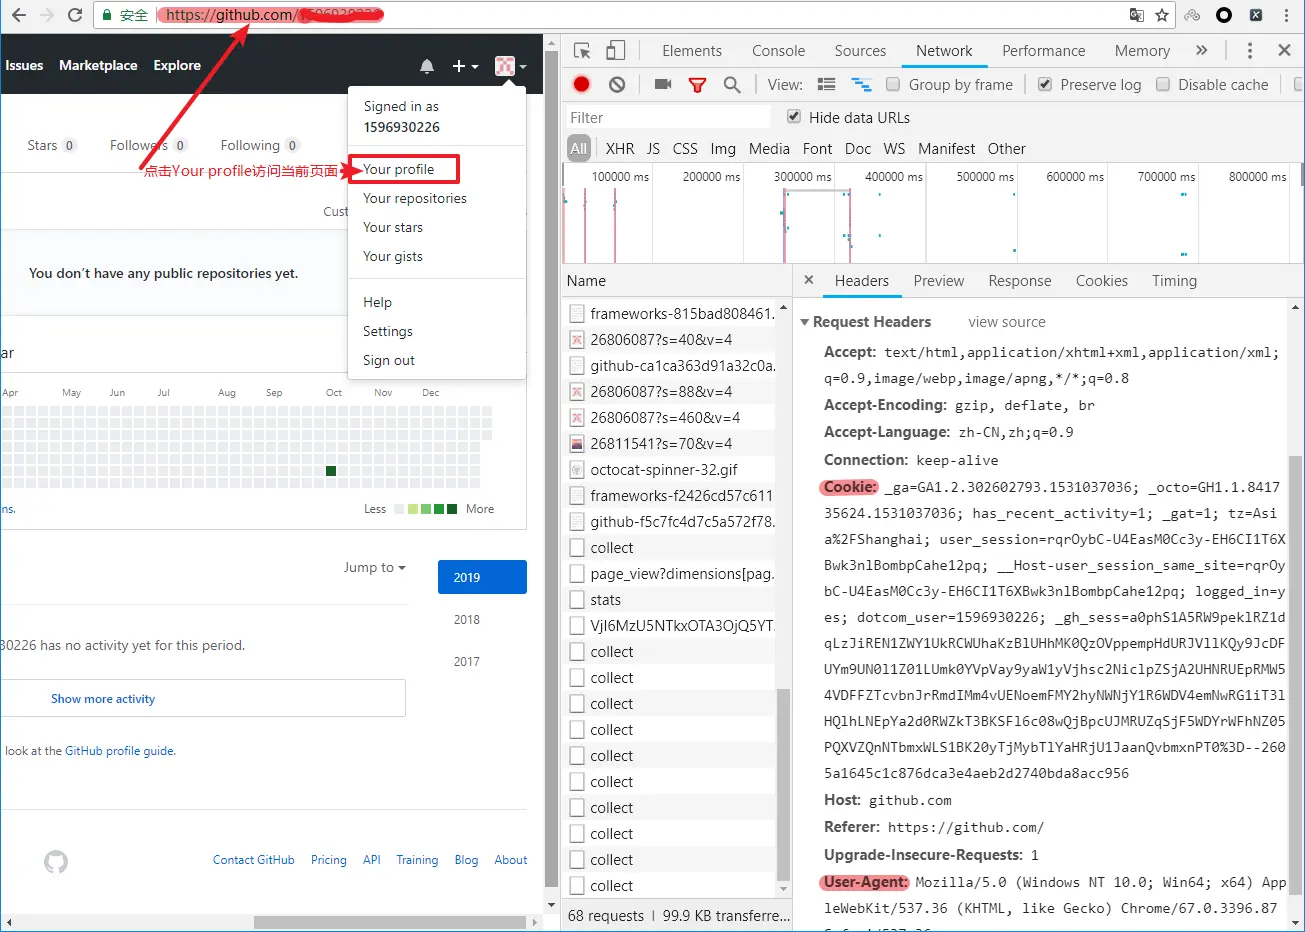Select the page_view?dimensions request row
The image size is (1305, 932).
point(671,573)
